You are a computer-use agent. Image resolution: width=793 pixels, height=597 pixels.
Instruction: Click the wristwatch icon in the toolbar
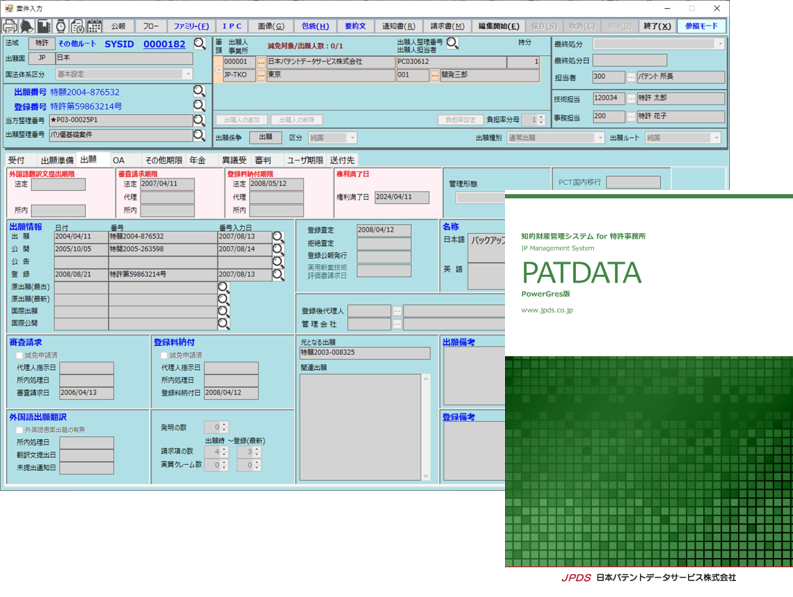coord(61,26)
